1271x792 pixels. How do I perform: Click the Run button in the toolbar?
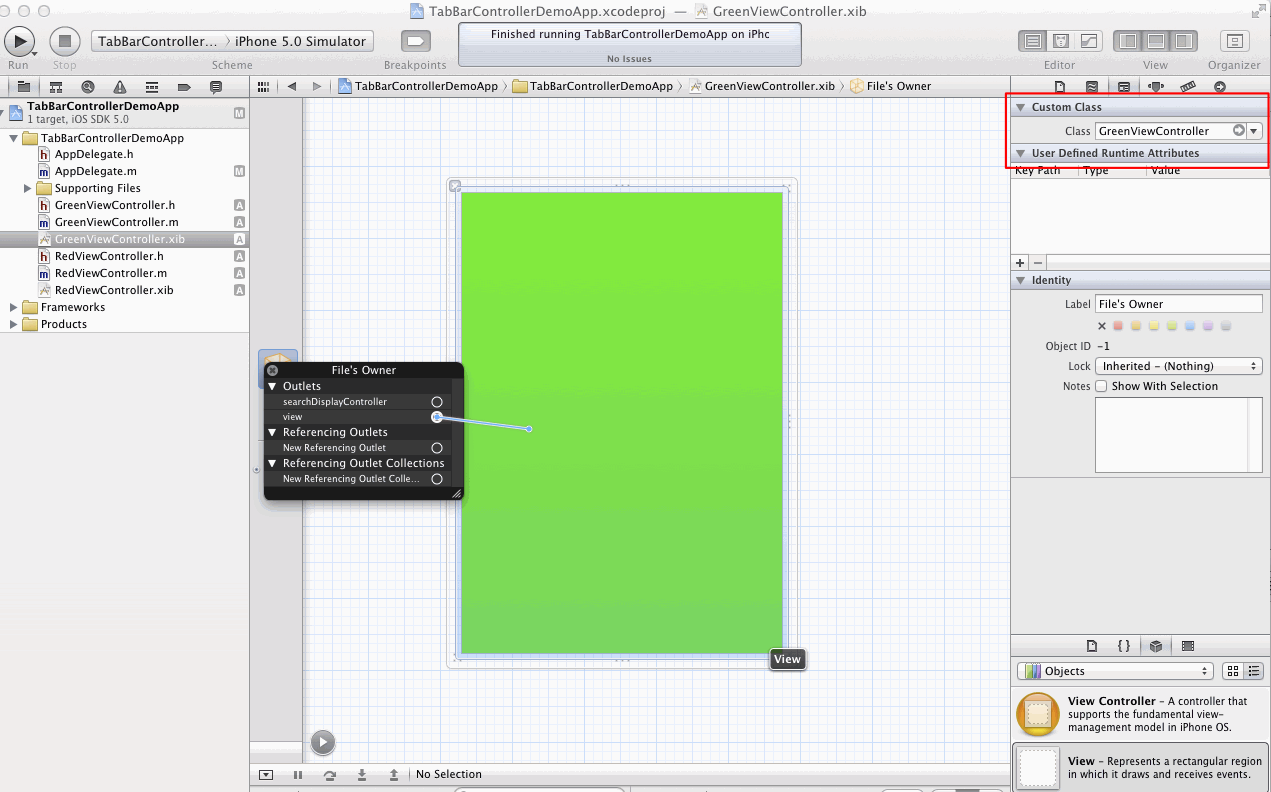click(x=19, y=41)
